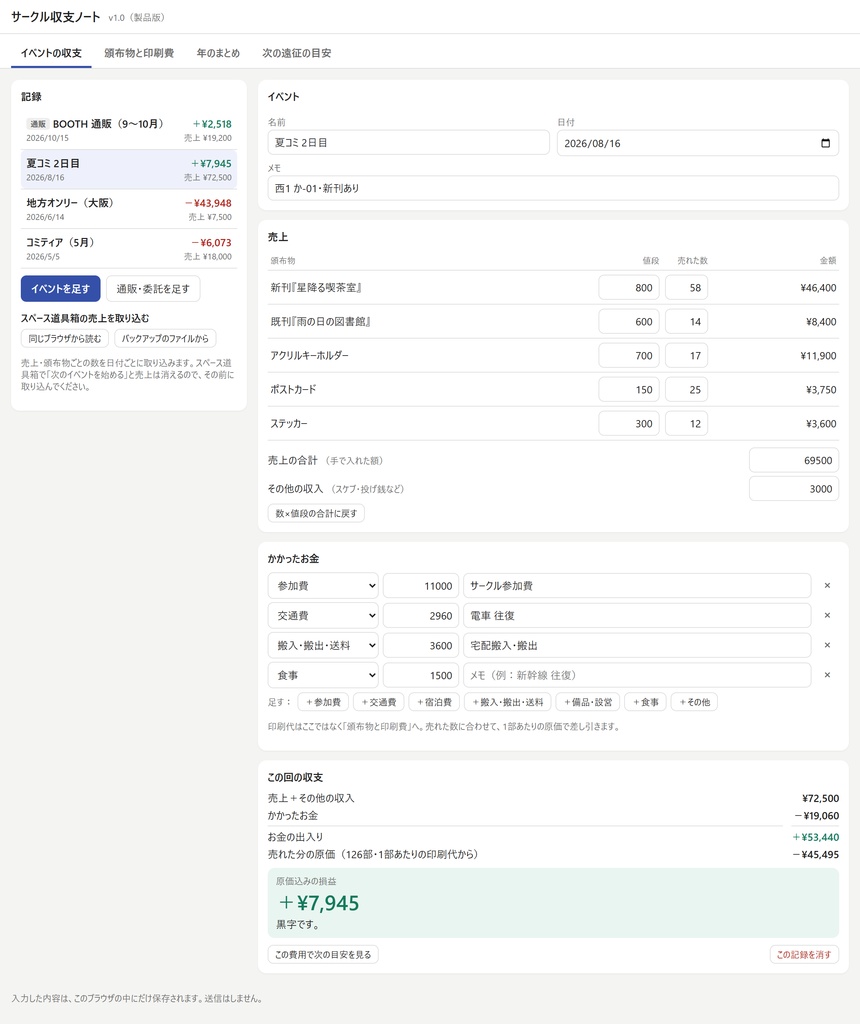
Task: Edit sold count 14 for 既刊『雨の日の図書館』
Action: click(686, 321)
